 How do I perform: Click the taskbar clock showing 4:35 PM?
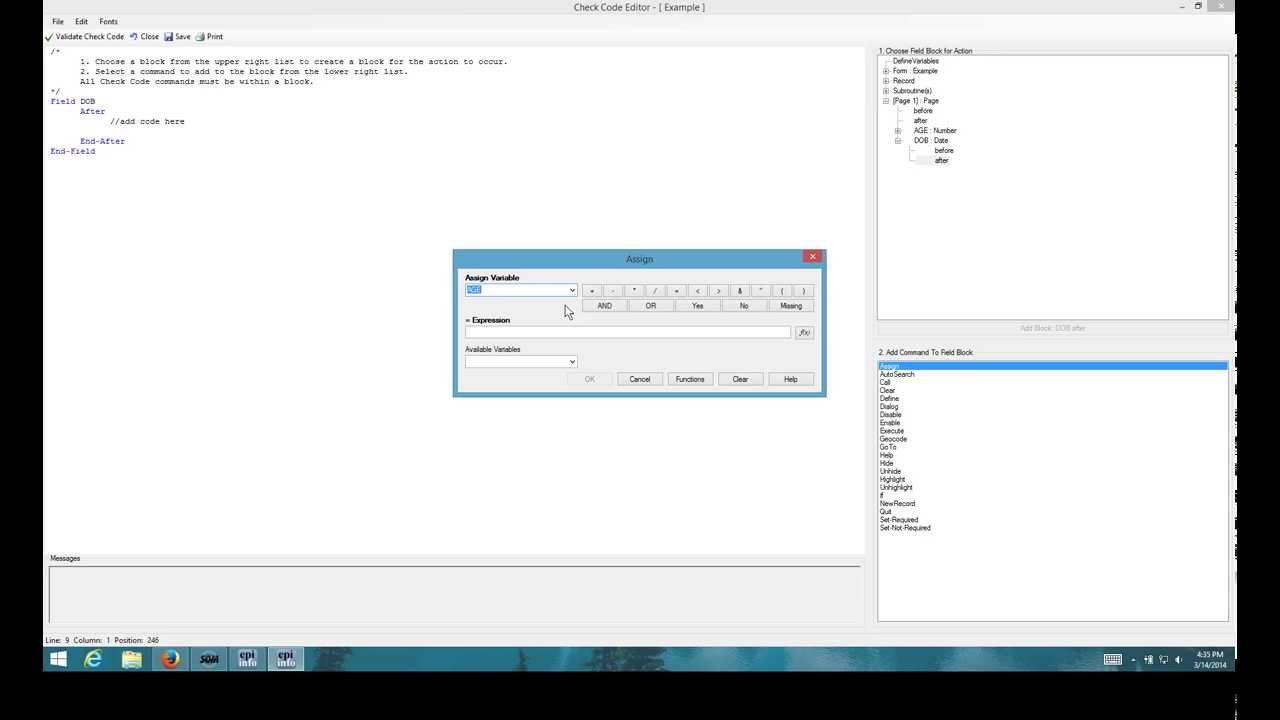click(x=1210, y=660)
